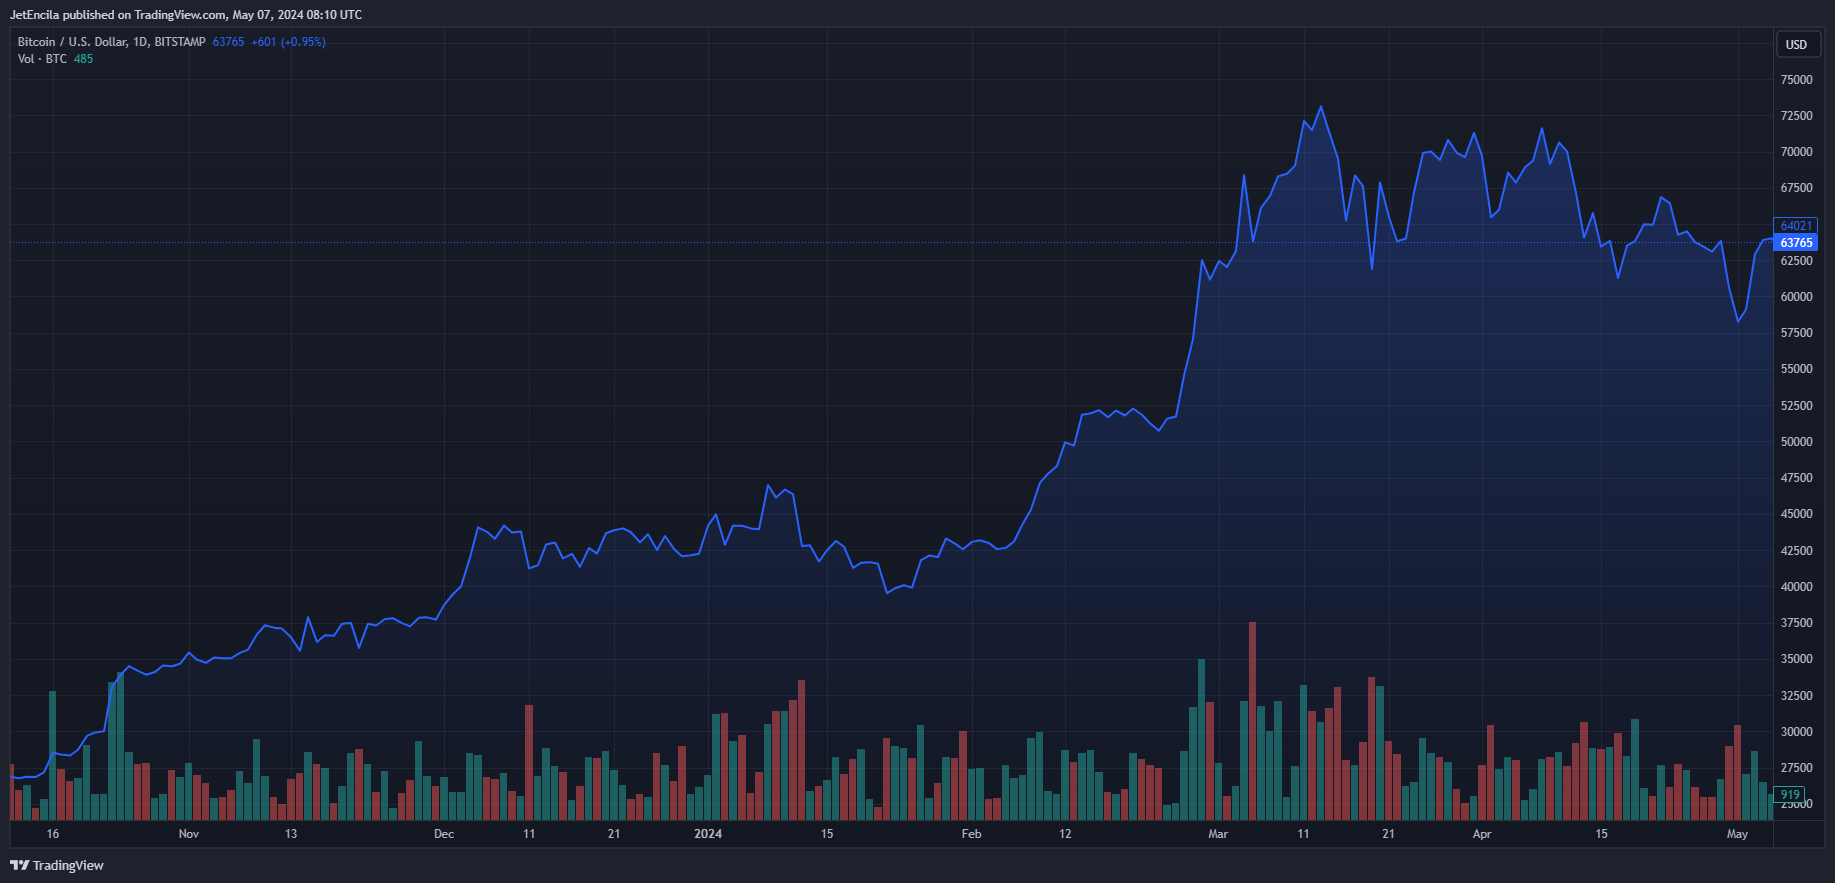Click the JetEncila published on TradingView.com header
This screenshot has height=883, width=1835.
coord(186,15)
